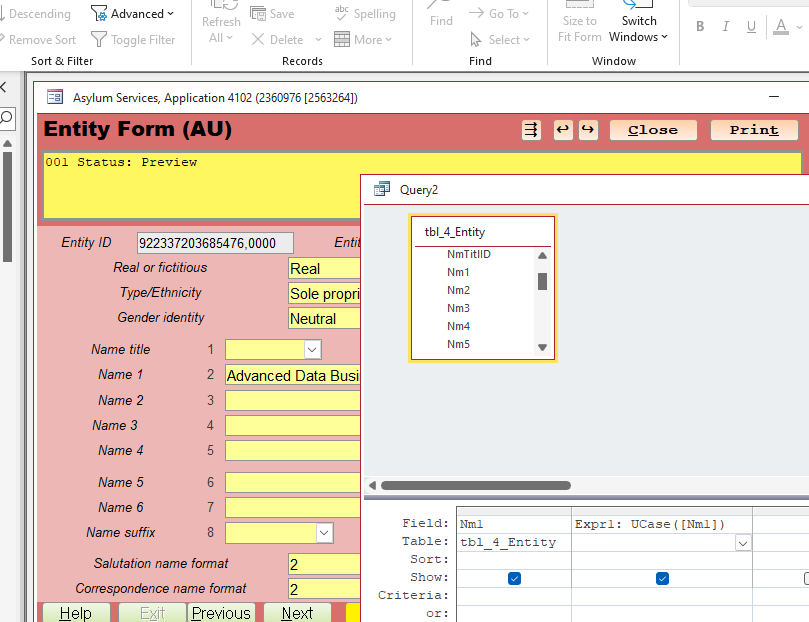Toggle Bold text formatting
809x622 pixels.
[x=700, y=26]
